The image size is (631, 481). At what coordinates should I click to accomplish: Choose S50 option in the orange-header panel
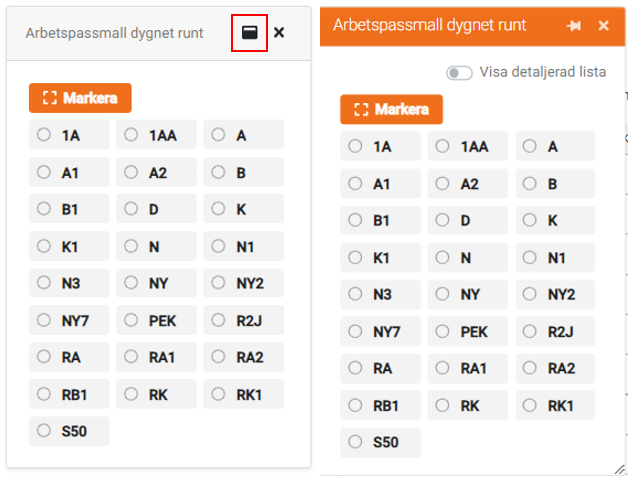click(355, 442)
